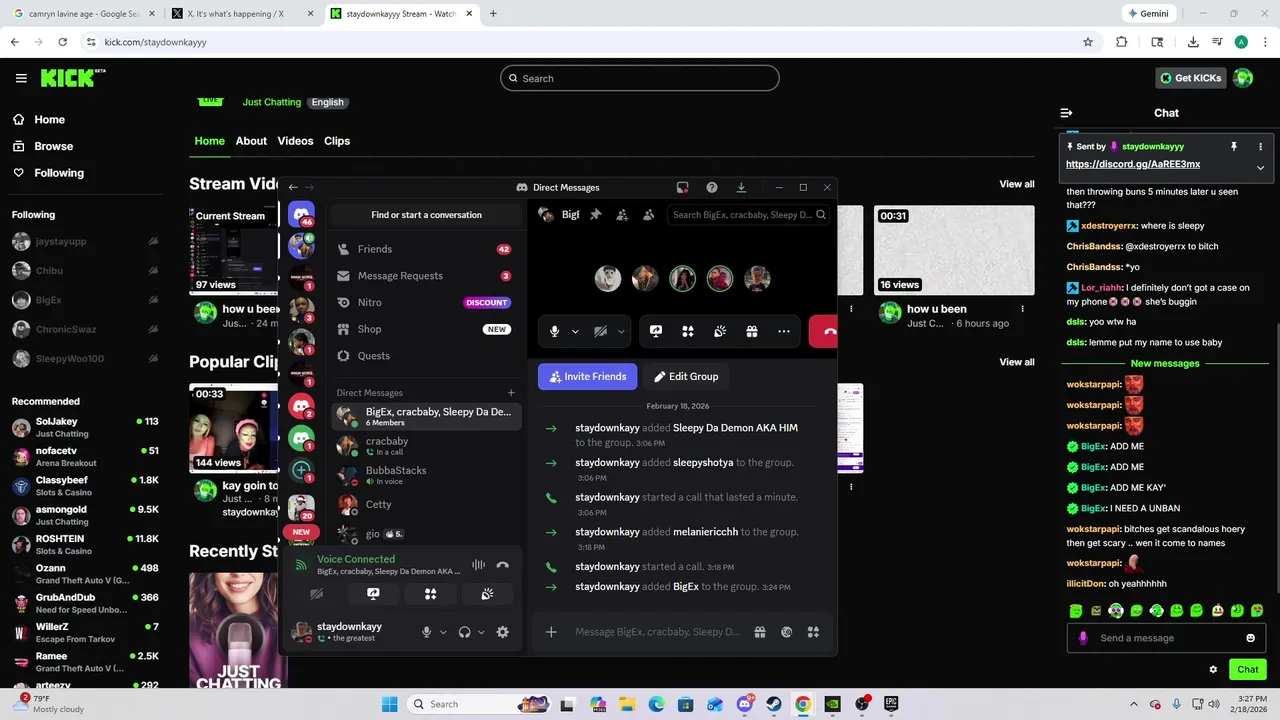Click Discord message input field

tap(658, 632)
